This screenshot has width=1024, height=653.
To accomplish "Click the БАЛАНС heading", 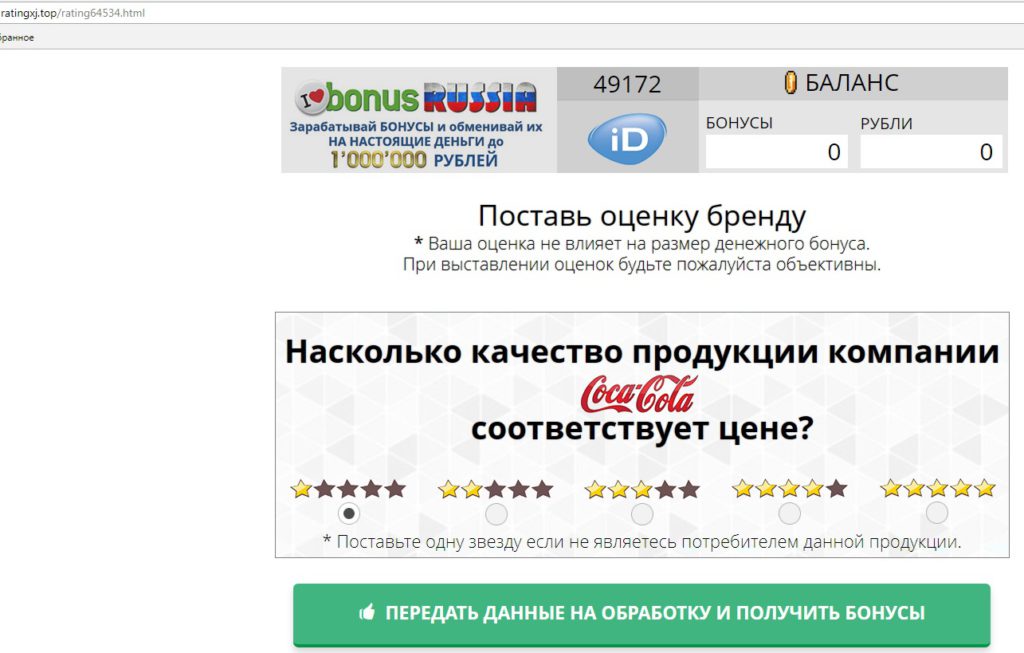I will tap(852, 83).
